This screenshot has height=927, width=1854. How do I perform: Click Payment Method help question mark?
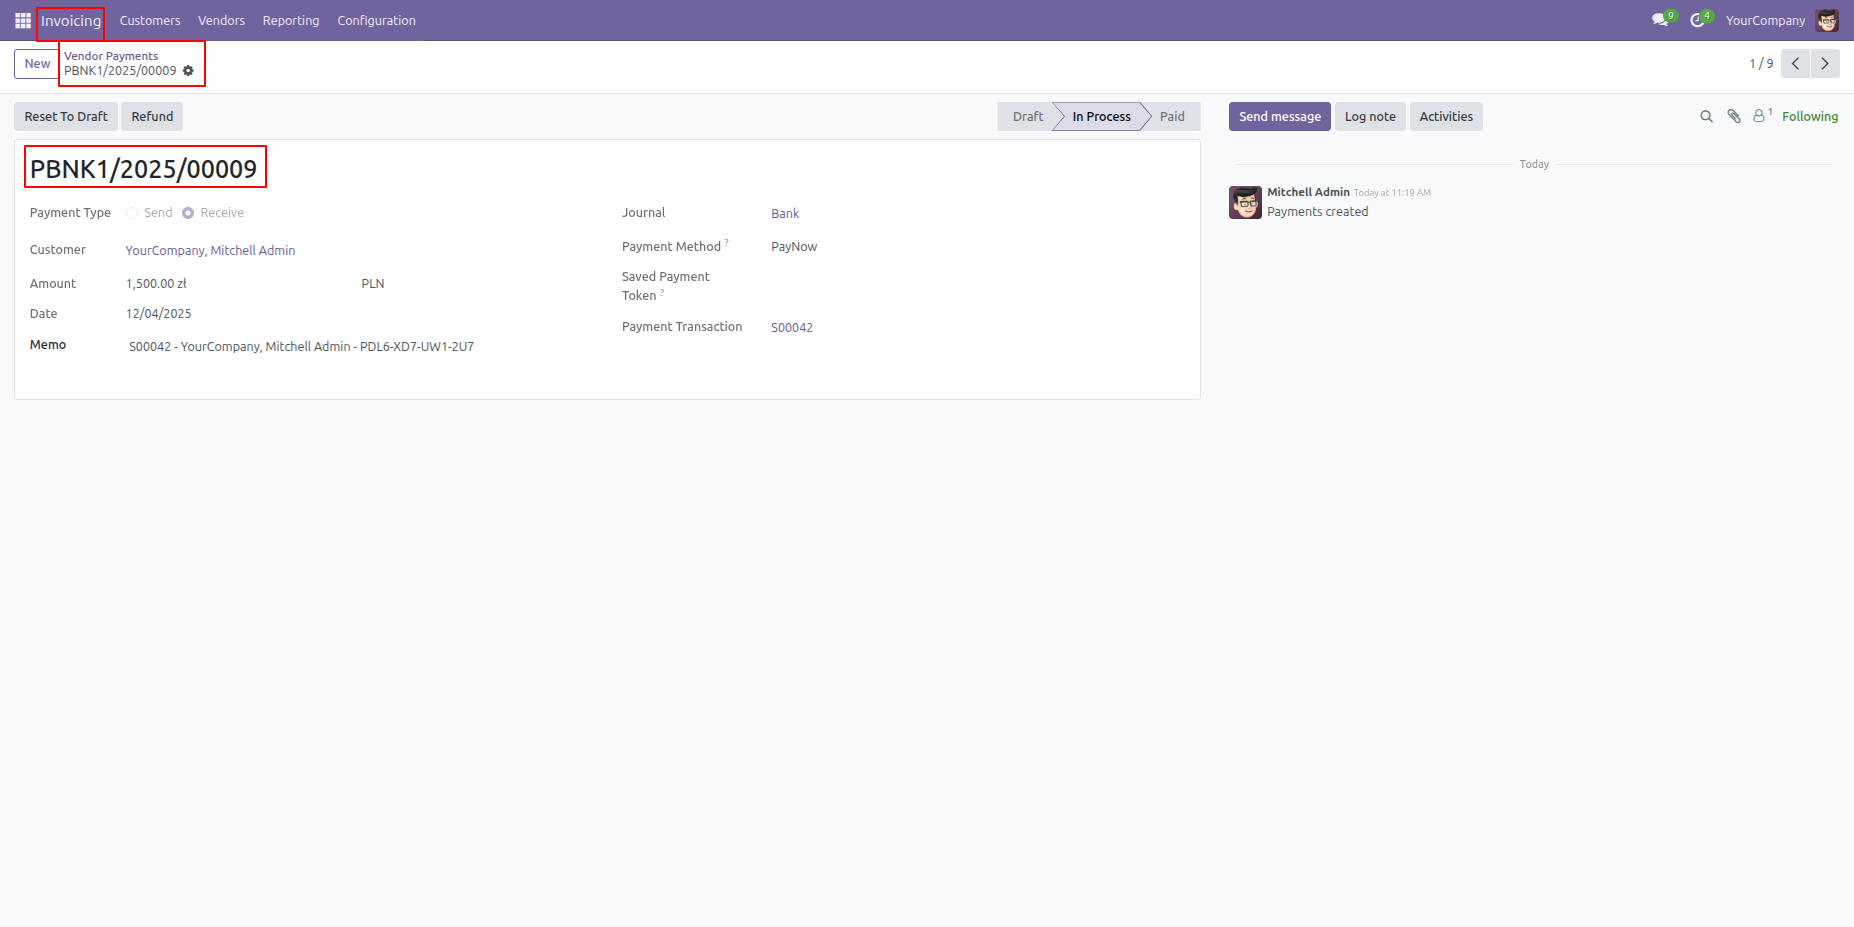[x=727, y=243]
